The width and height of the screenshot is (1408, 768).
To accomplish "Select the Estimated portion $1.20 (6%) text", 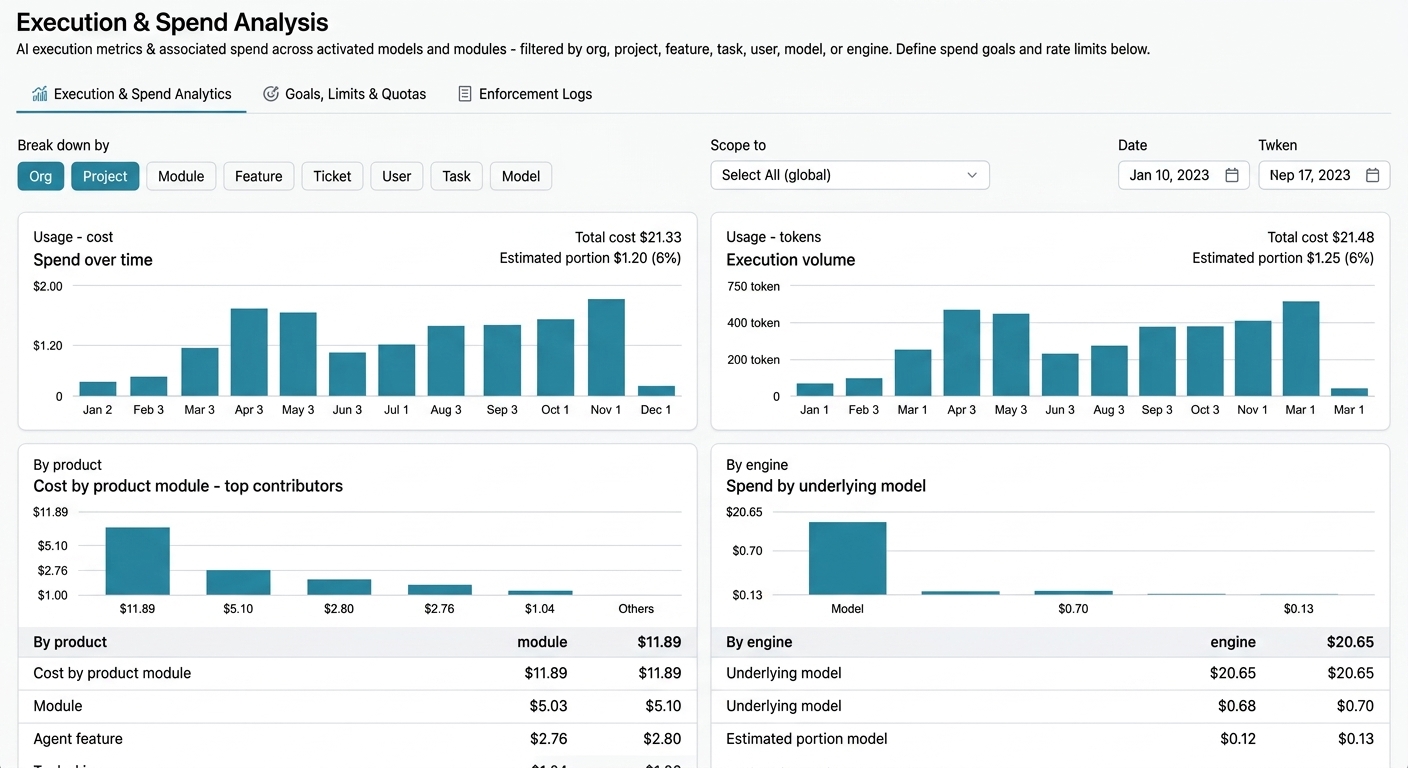I will pos(590,258).
